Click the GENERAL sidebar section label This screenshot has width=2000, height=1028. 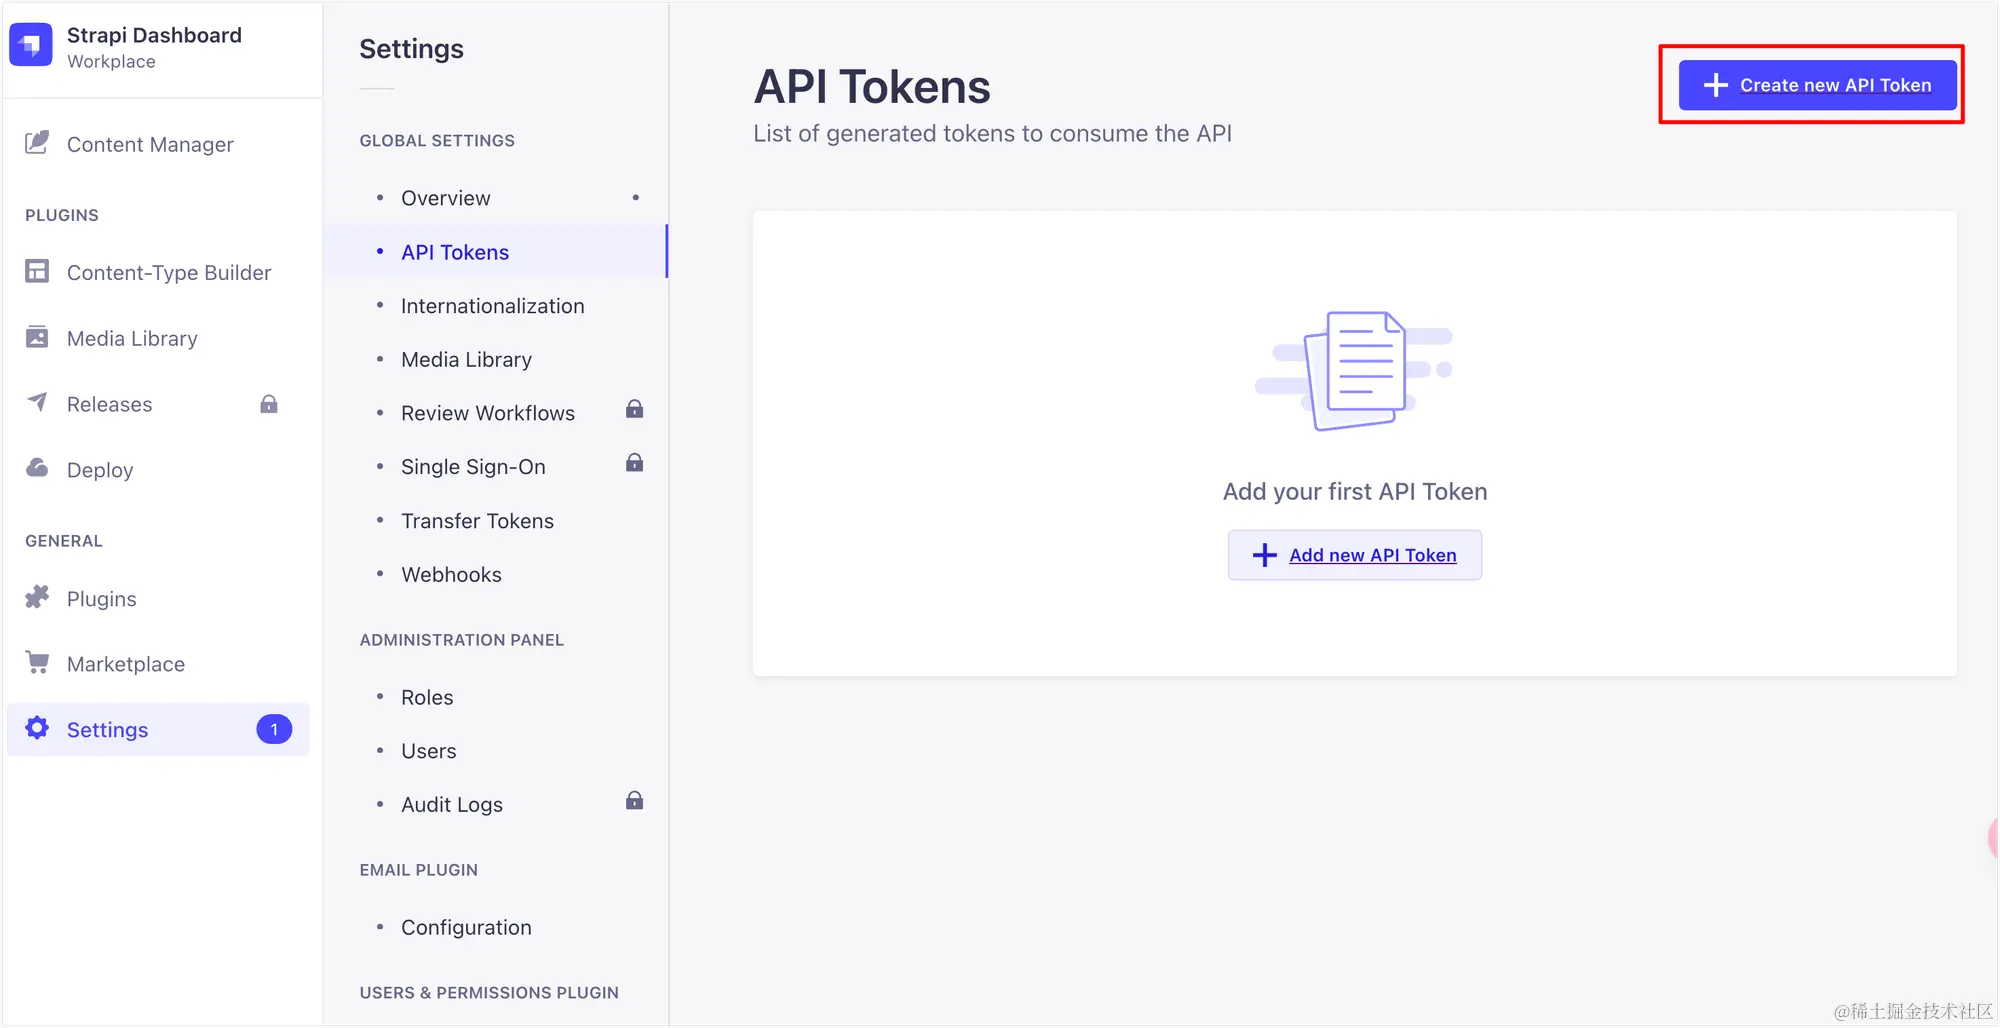pyautogui.click(x=64, y=541)
